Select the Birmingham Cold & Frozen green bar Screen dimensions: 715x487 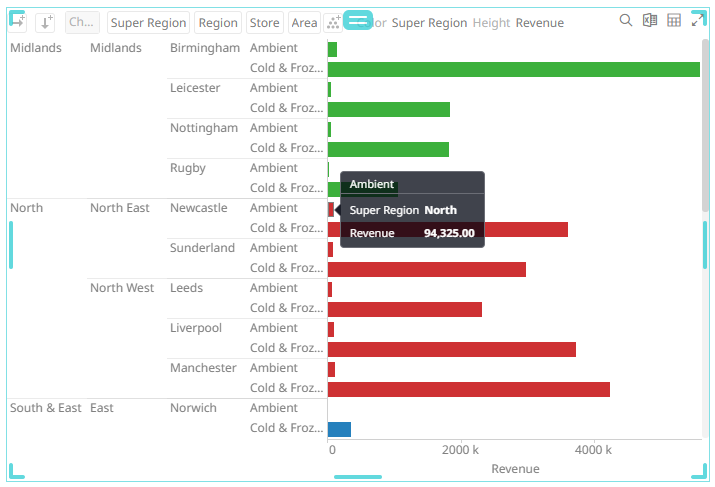(x=513, y=68)
